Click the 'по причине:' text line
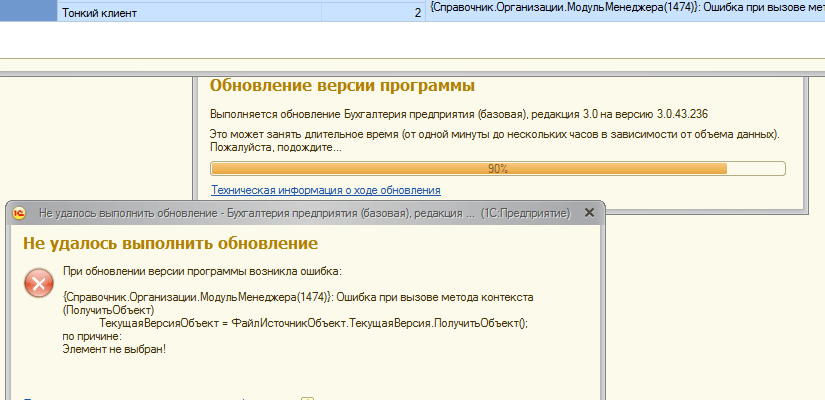 tap(92, 336)
